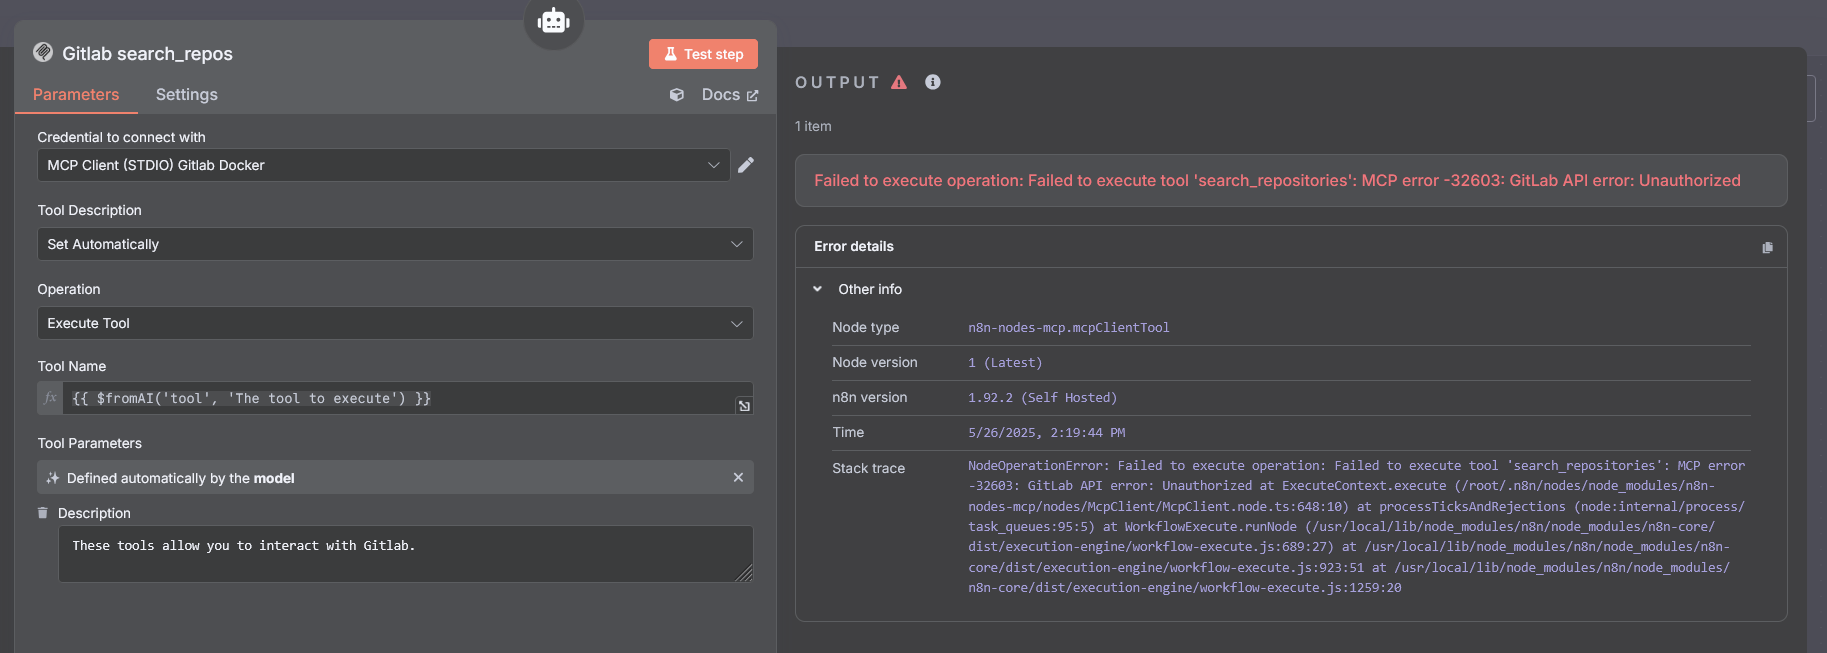Click the Node version row label

(x=874, y=362)
